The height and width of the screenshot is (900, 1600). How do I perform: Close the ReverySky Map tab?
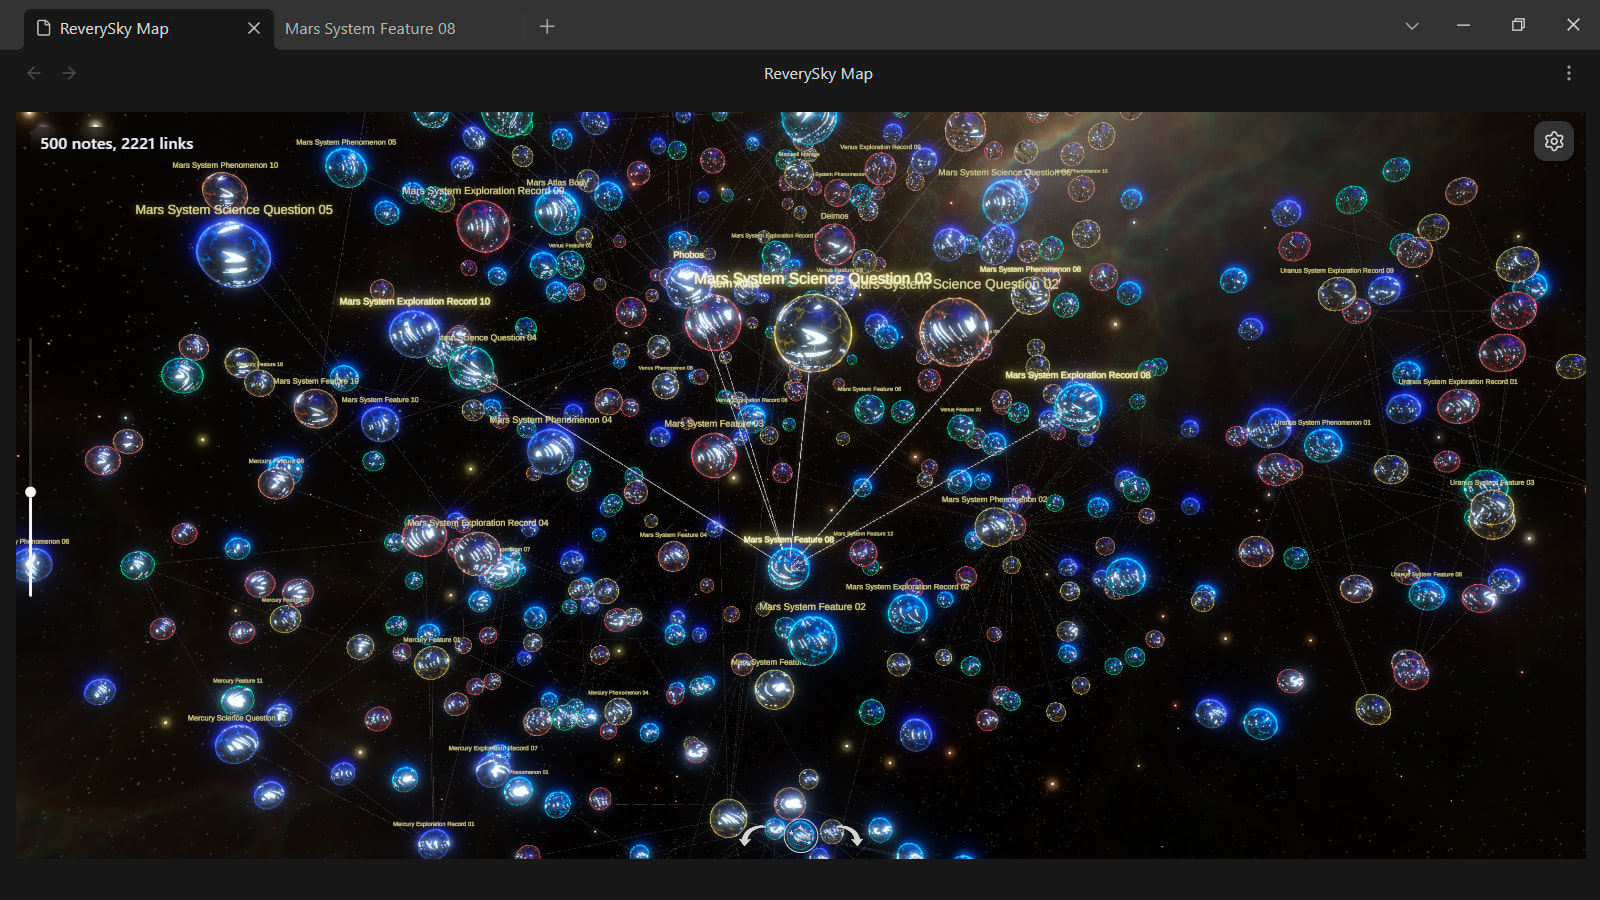coord(253,28)
